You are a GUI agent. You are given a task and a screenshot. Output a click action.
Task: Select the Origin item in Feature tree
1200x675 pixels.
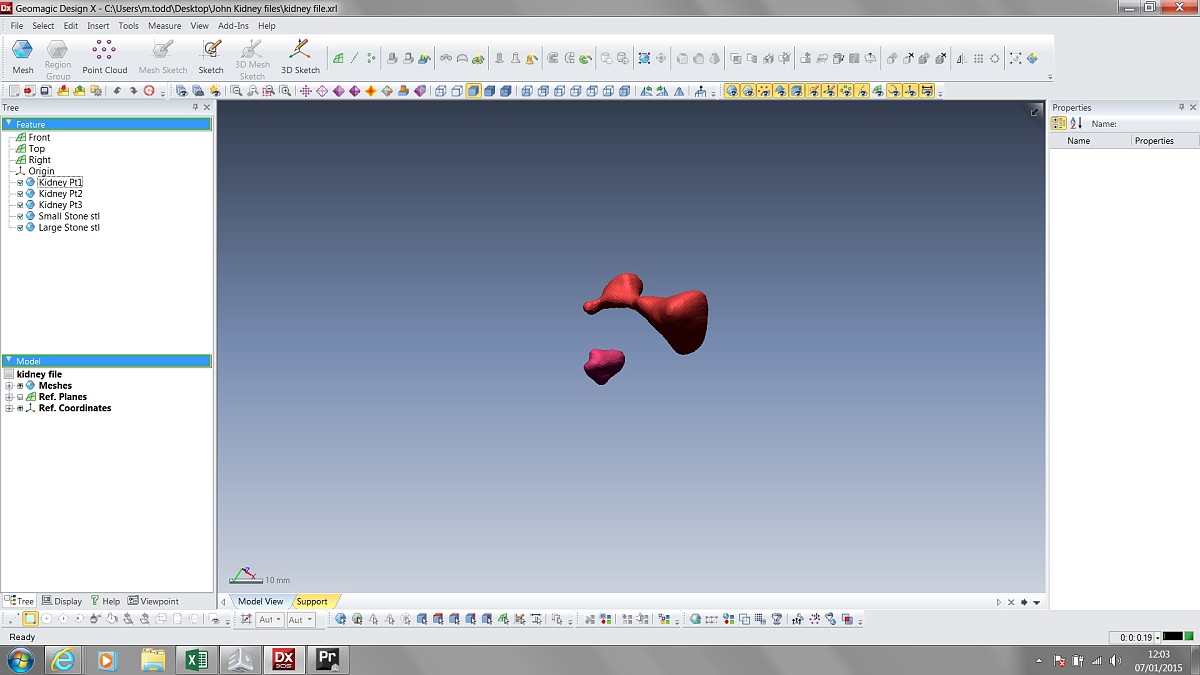41,172
